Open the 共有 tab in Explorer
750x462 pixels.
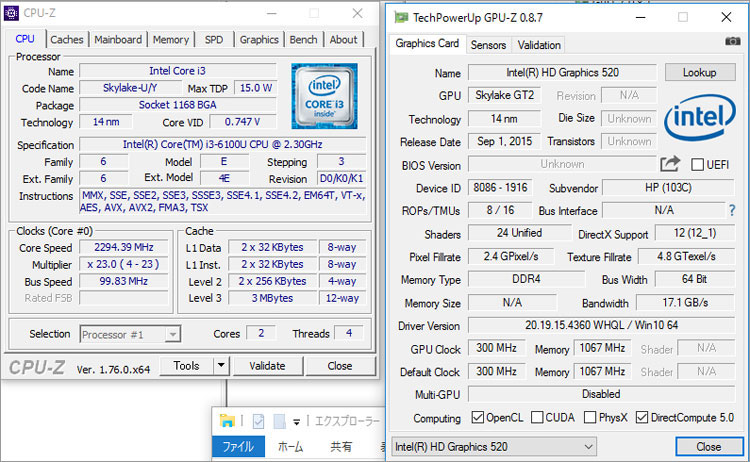(x=341, y=446)
